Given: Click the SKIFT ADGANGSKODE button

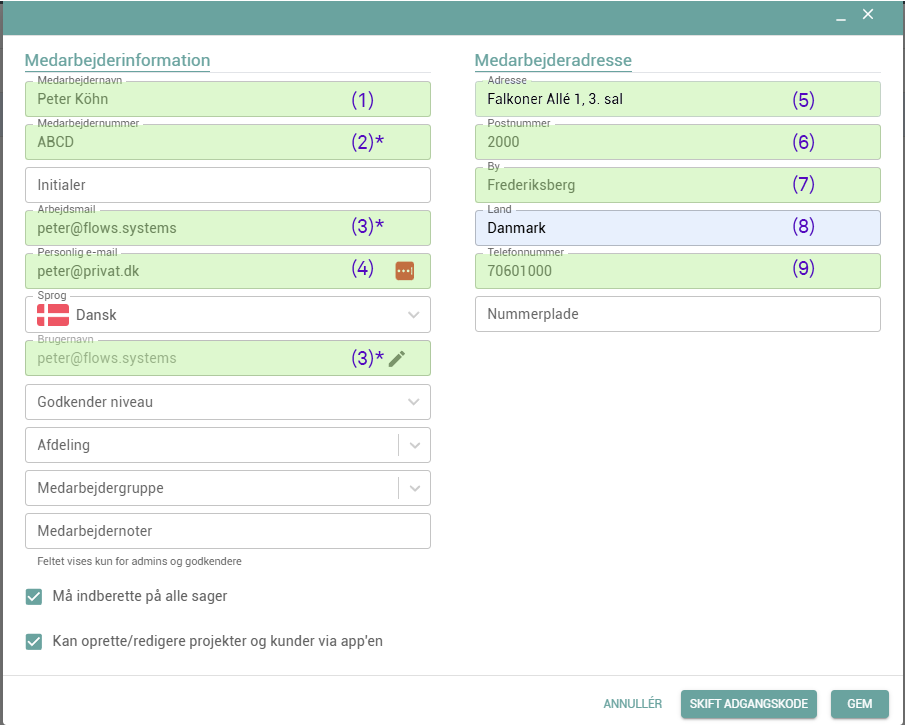Looking at the screenshot, I should pyautogui.click(x=749, y=704).
